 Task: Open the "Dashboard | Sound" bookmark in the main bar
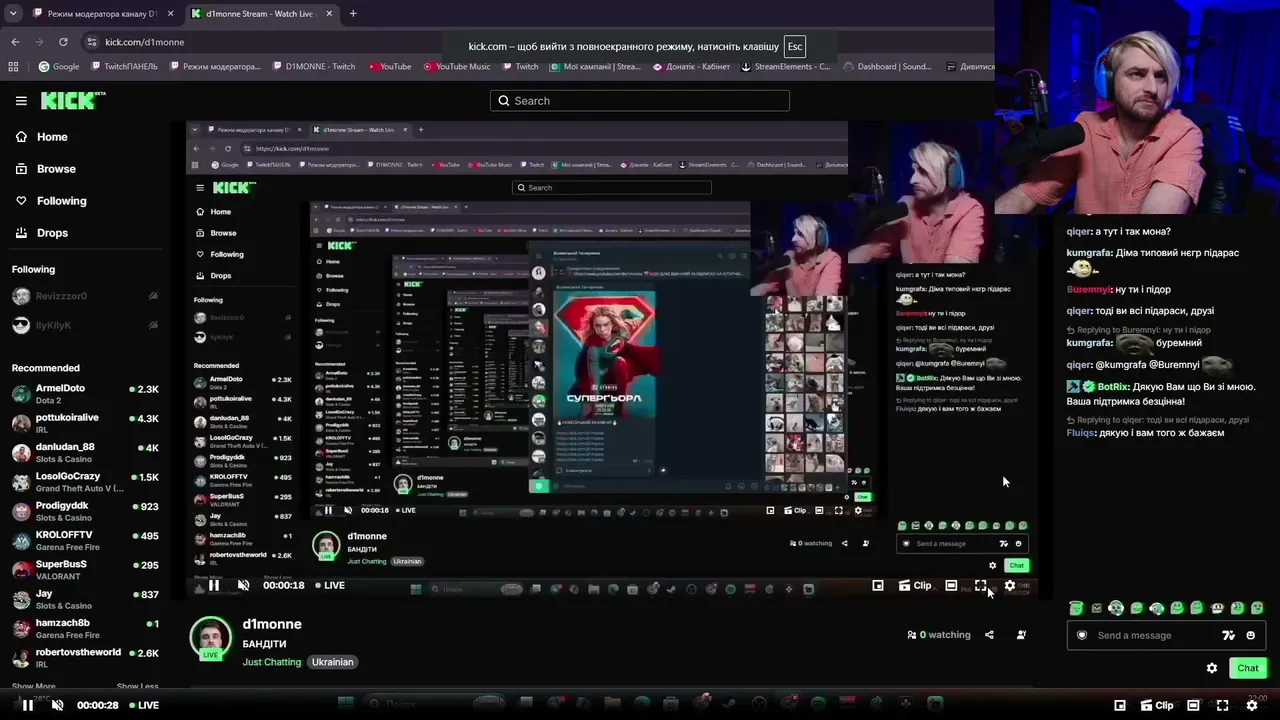click(x=887, y=67)
